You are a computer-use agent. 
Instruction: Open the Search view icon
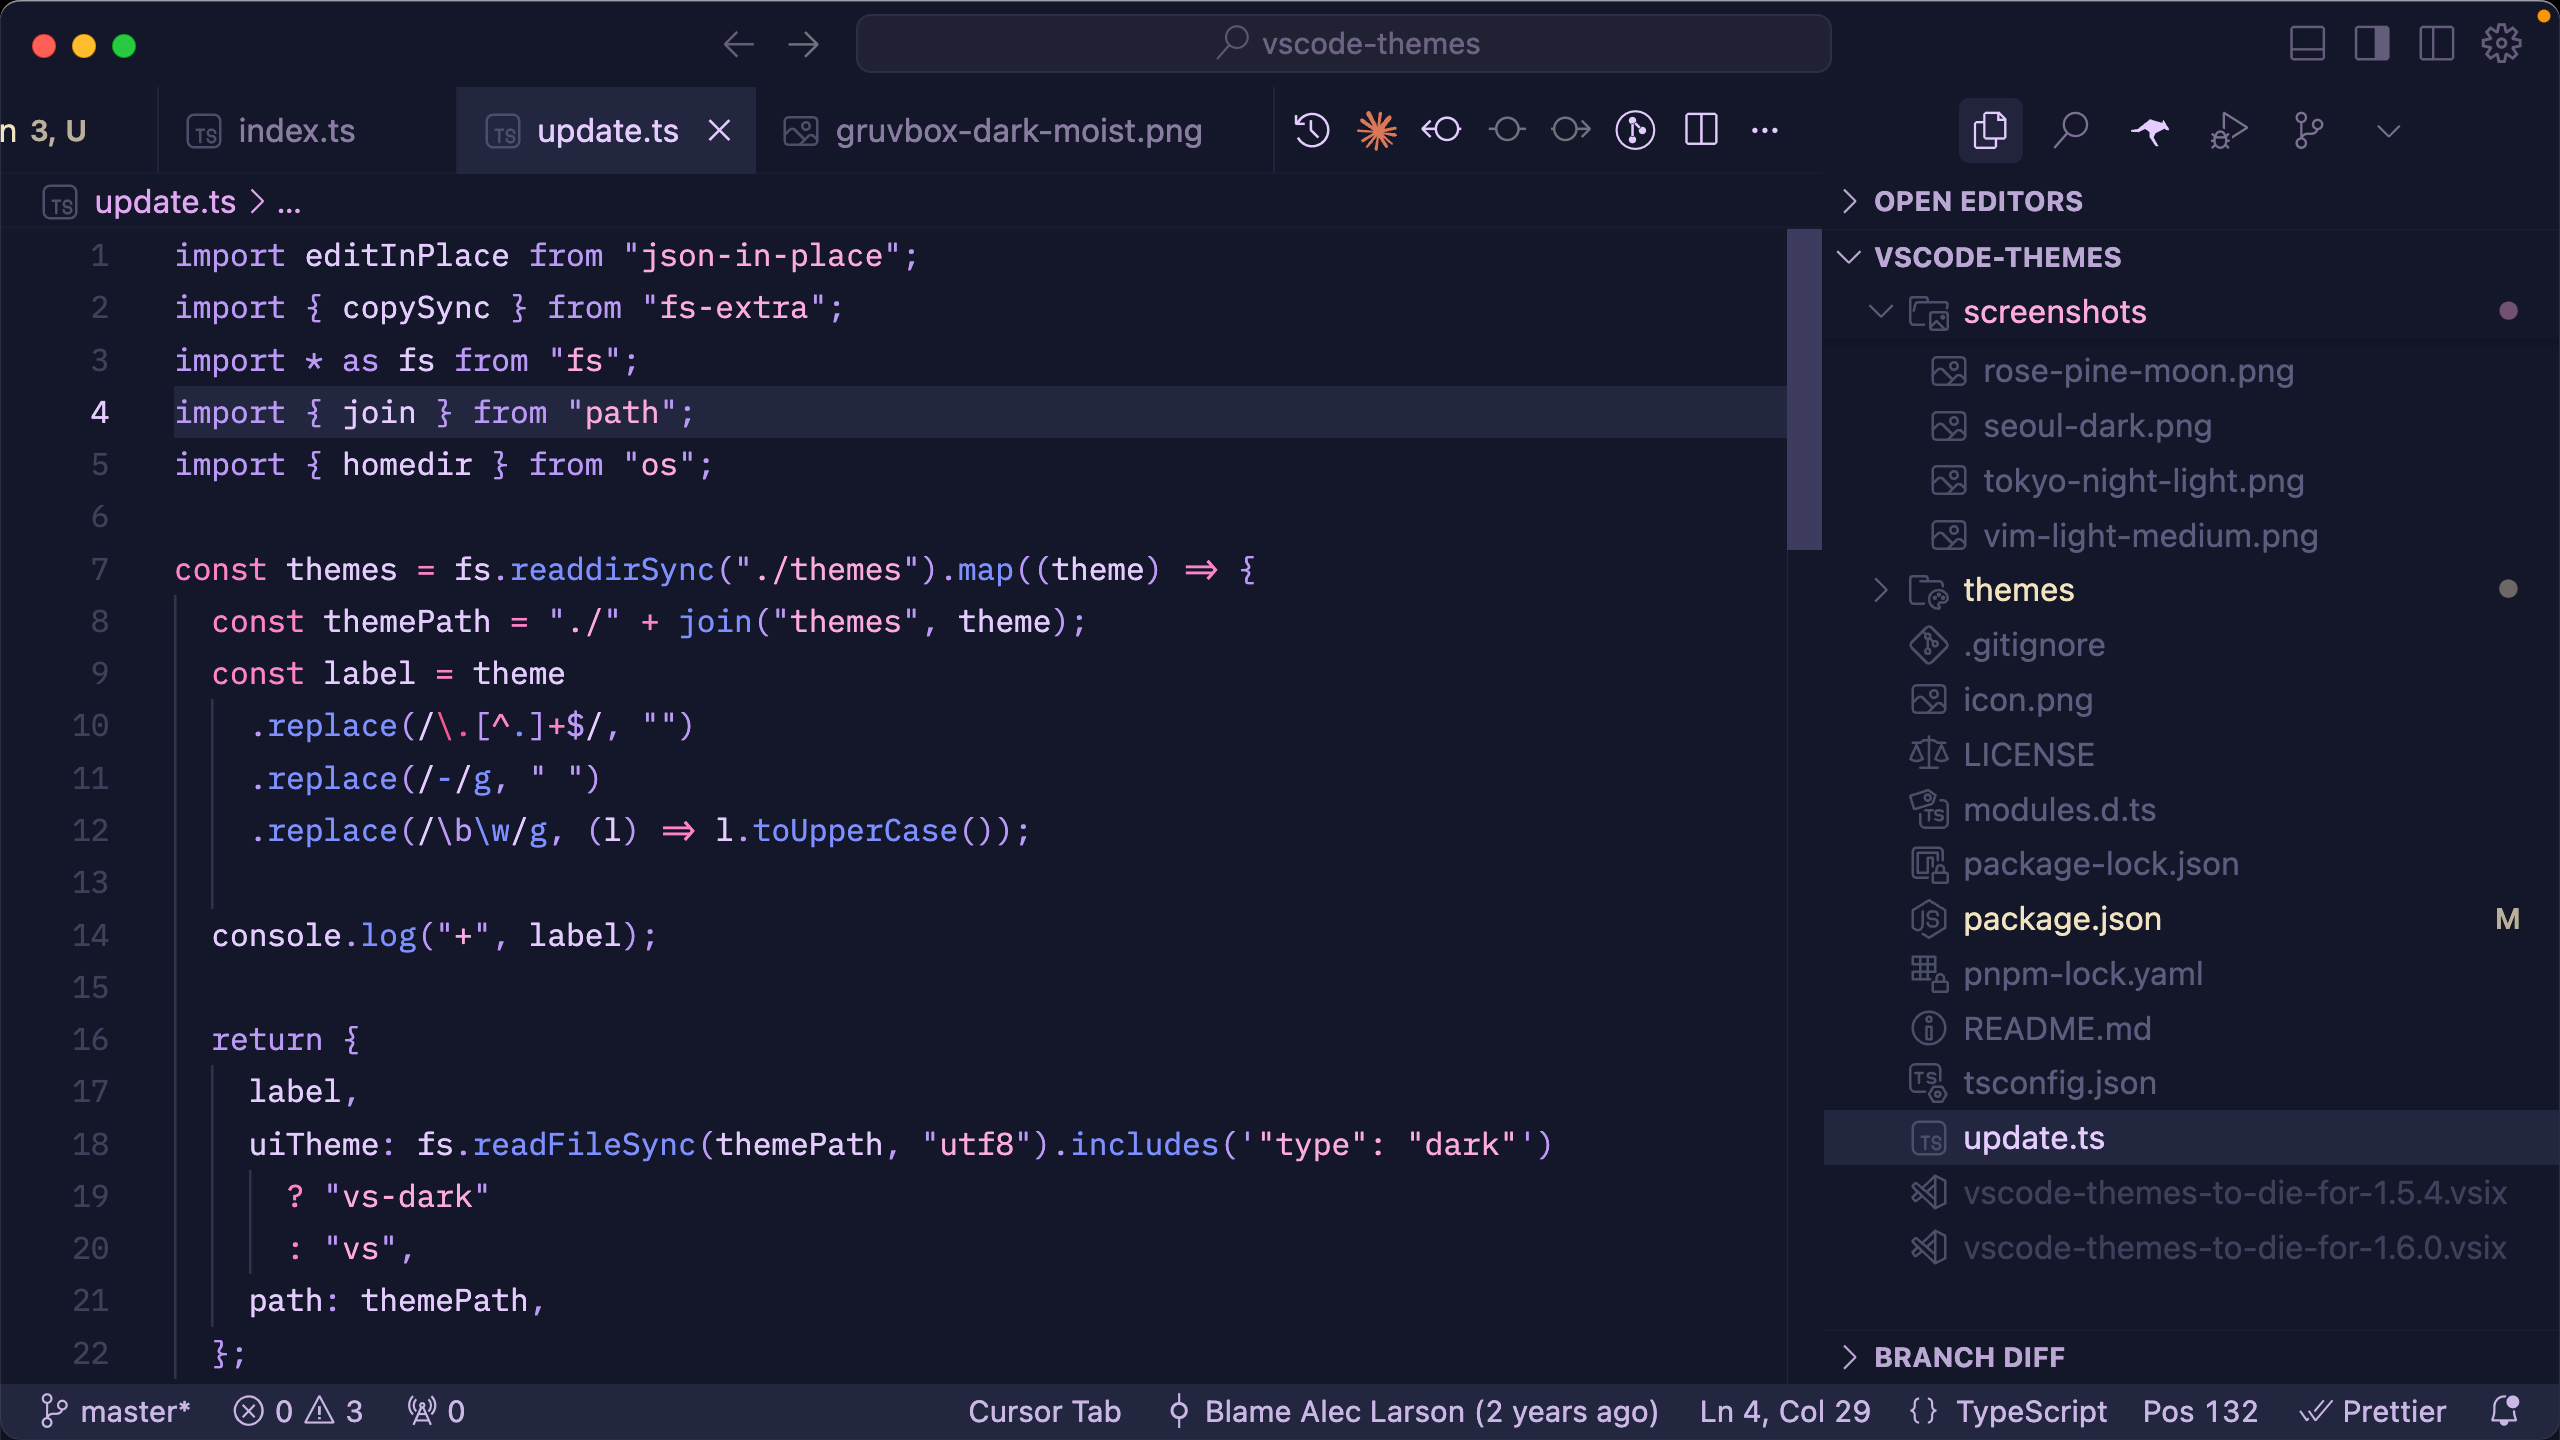pos(2070,131)
